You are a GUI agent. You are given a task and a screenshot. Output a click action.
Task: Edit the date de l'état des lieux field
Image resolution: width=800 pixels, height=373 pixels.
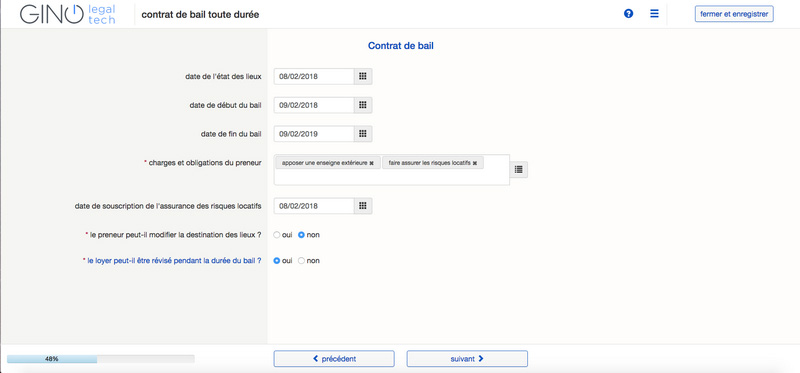(x=314, y=77)
